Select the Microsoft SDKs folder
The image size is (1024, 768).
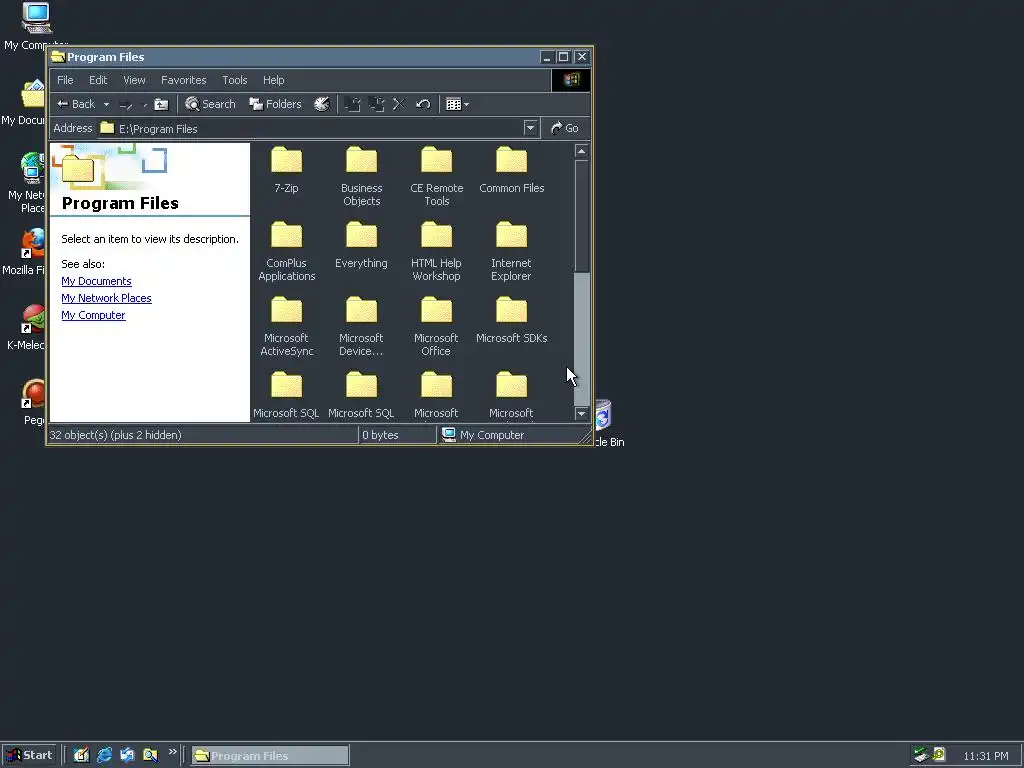tap(511, 321)
